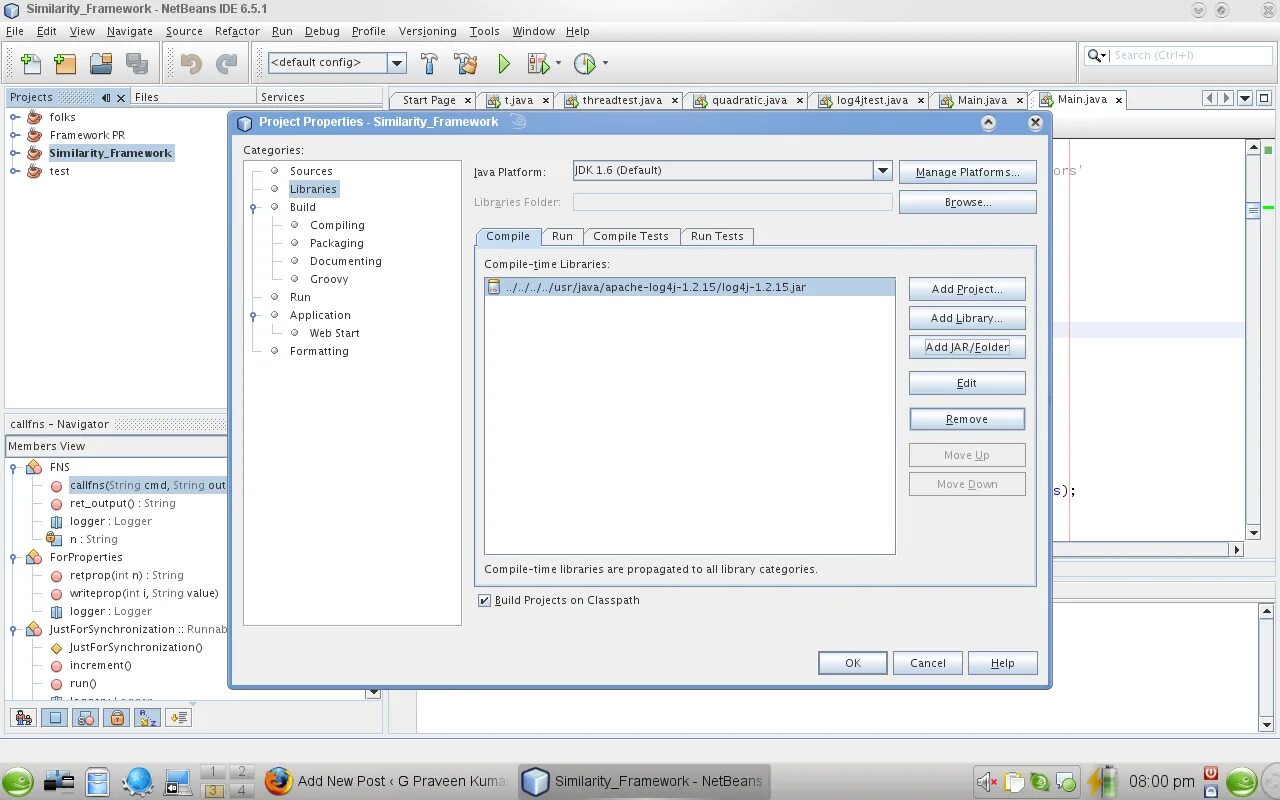1280x800 pixels.
Task: Click Sort by Source navigator icon
Action: [178, 718]
